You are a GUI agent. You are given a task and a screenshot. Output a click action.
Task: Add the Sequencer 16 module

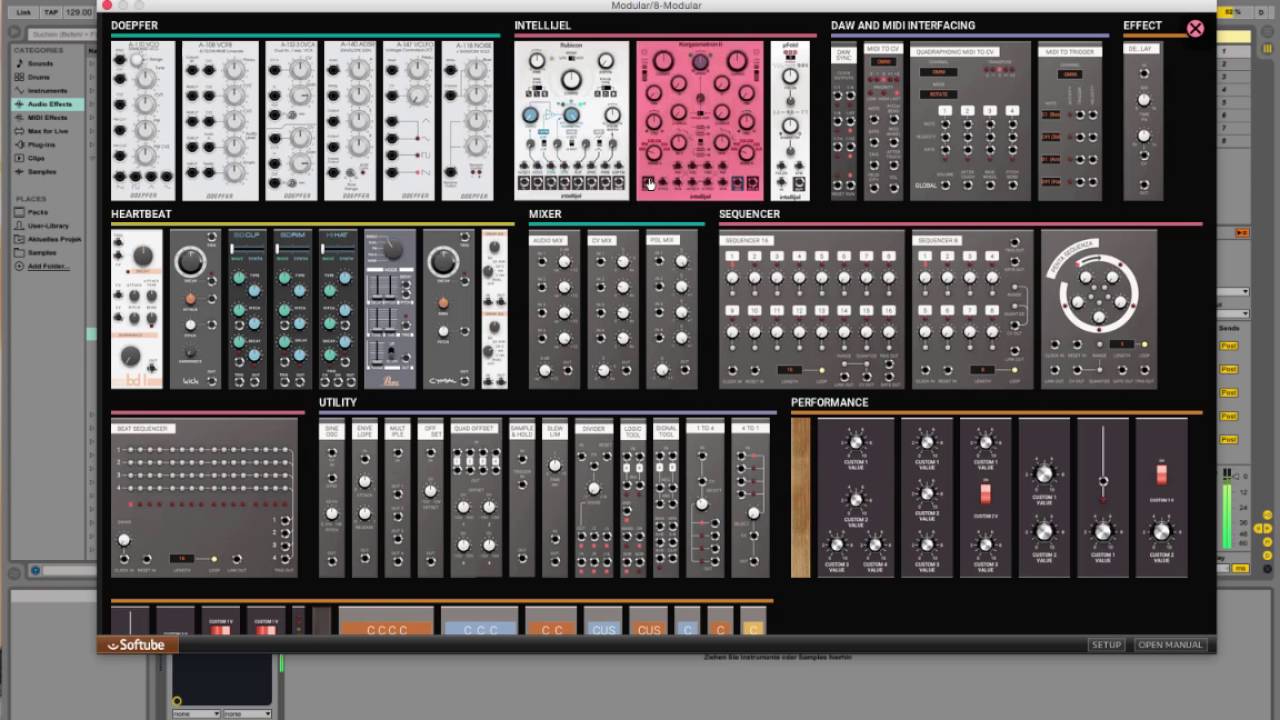tap(811, 309)
